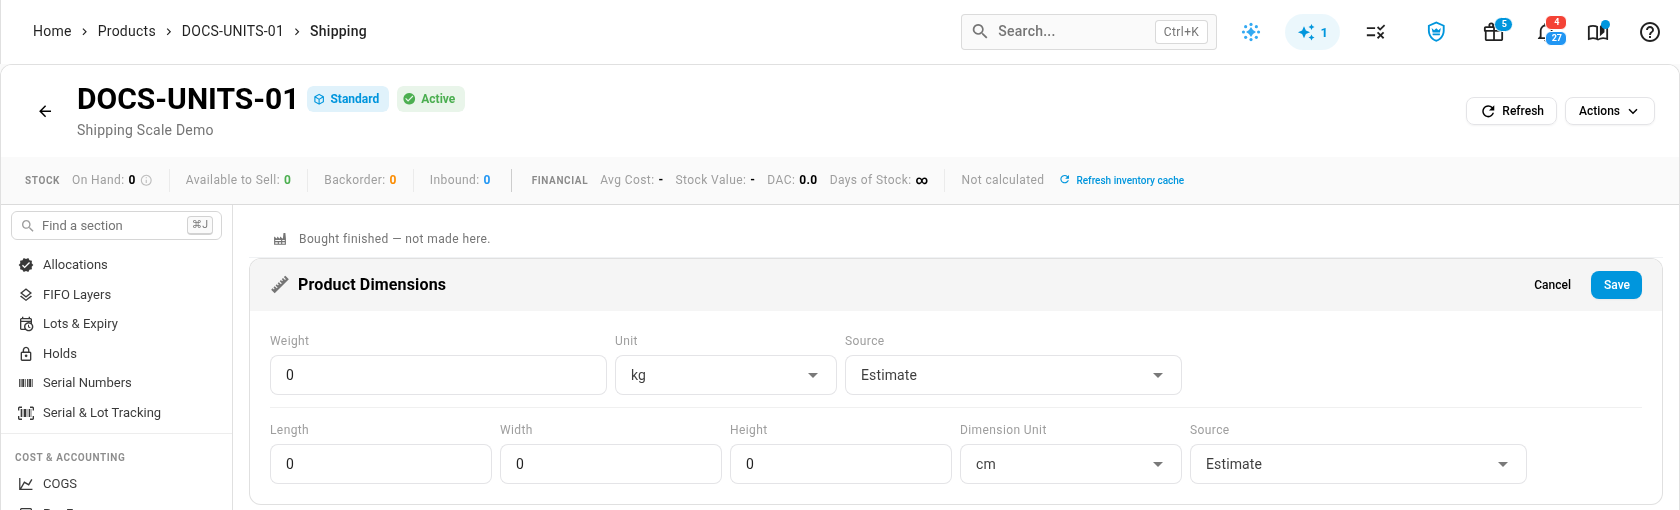Click the Not calculated text
Image resolution: width=1680 pixels, height=510 pixels.
tap(1002, 180)
